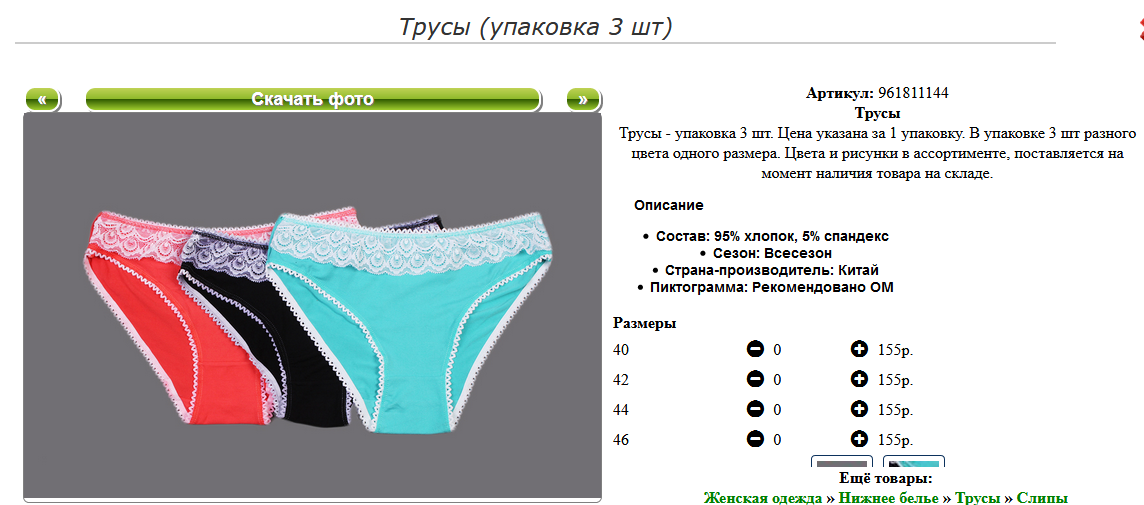Increase quantity for size 46
1144x505 pixels.
[859, 439]
